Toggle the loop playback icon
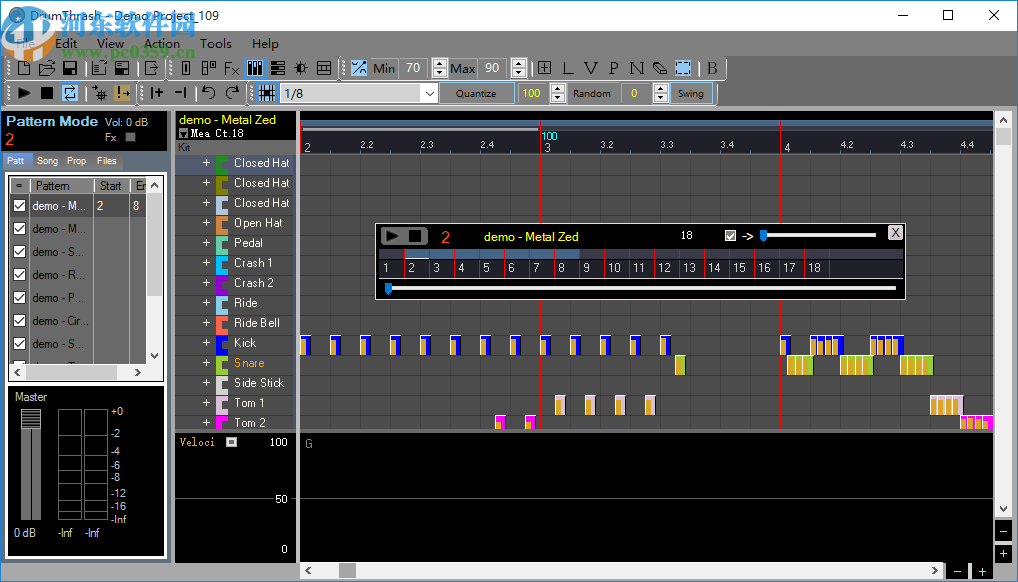This screenshot has width=1018, height=582. pyautogui.click(x=70, y=93)
